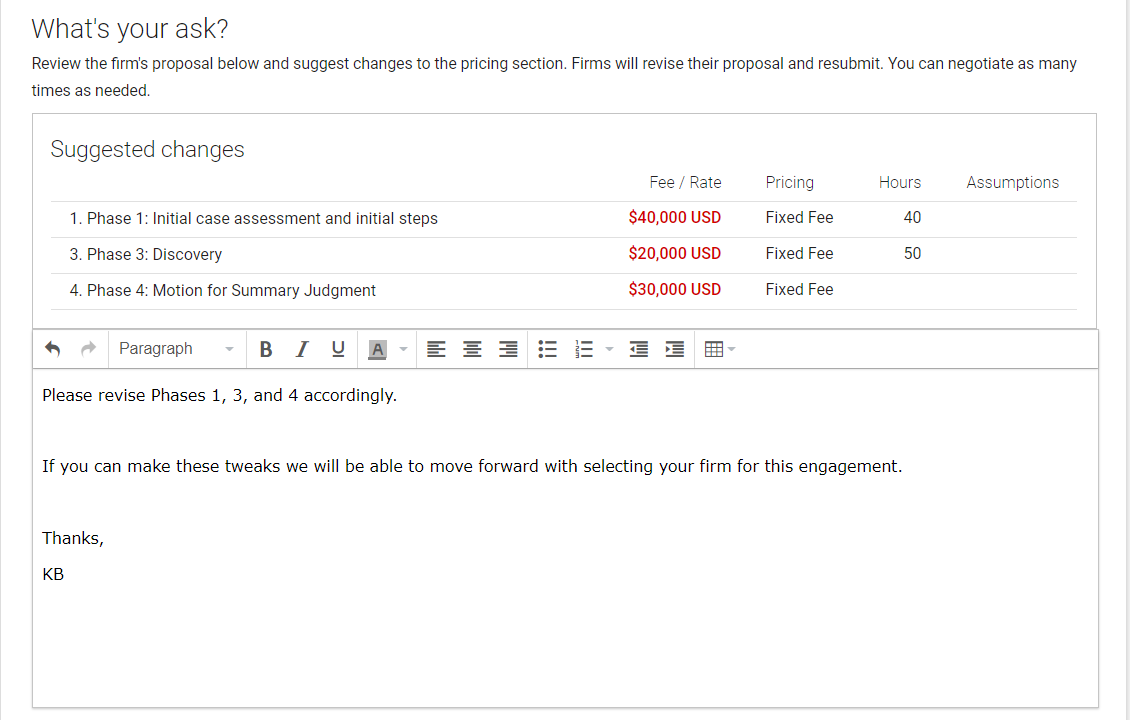Click the Suggested changes heading
The image size is (1130, 720).
pos(148,149)
